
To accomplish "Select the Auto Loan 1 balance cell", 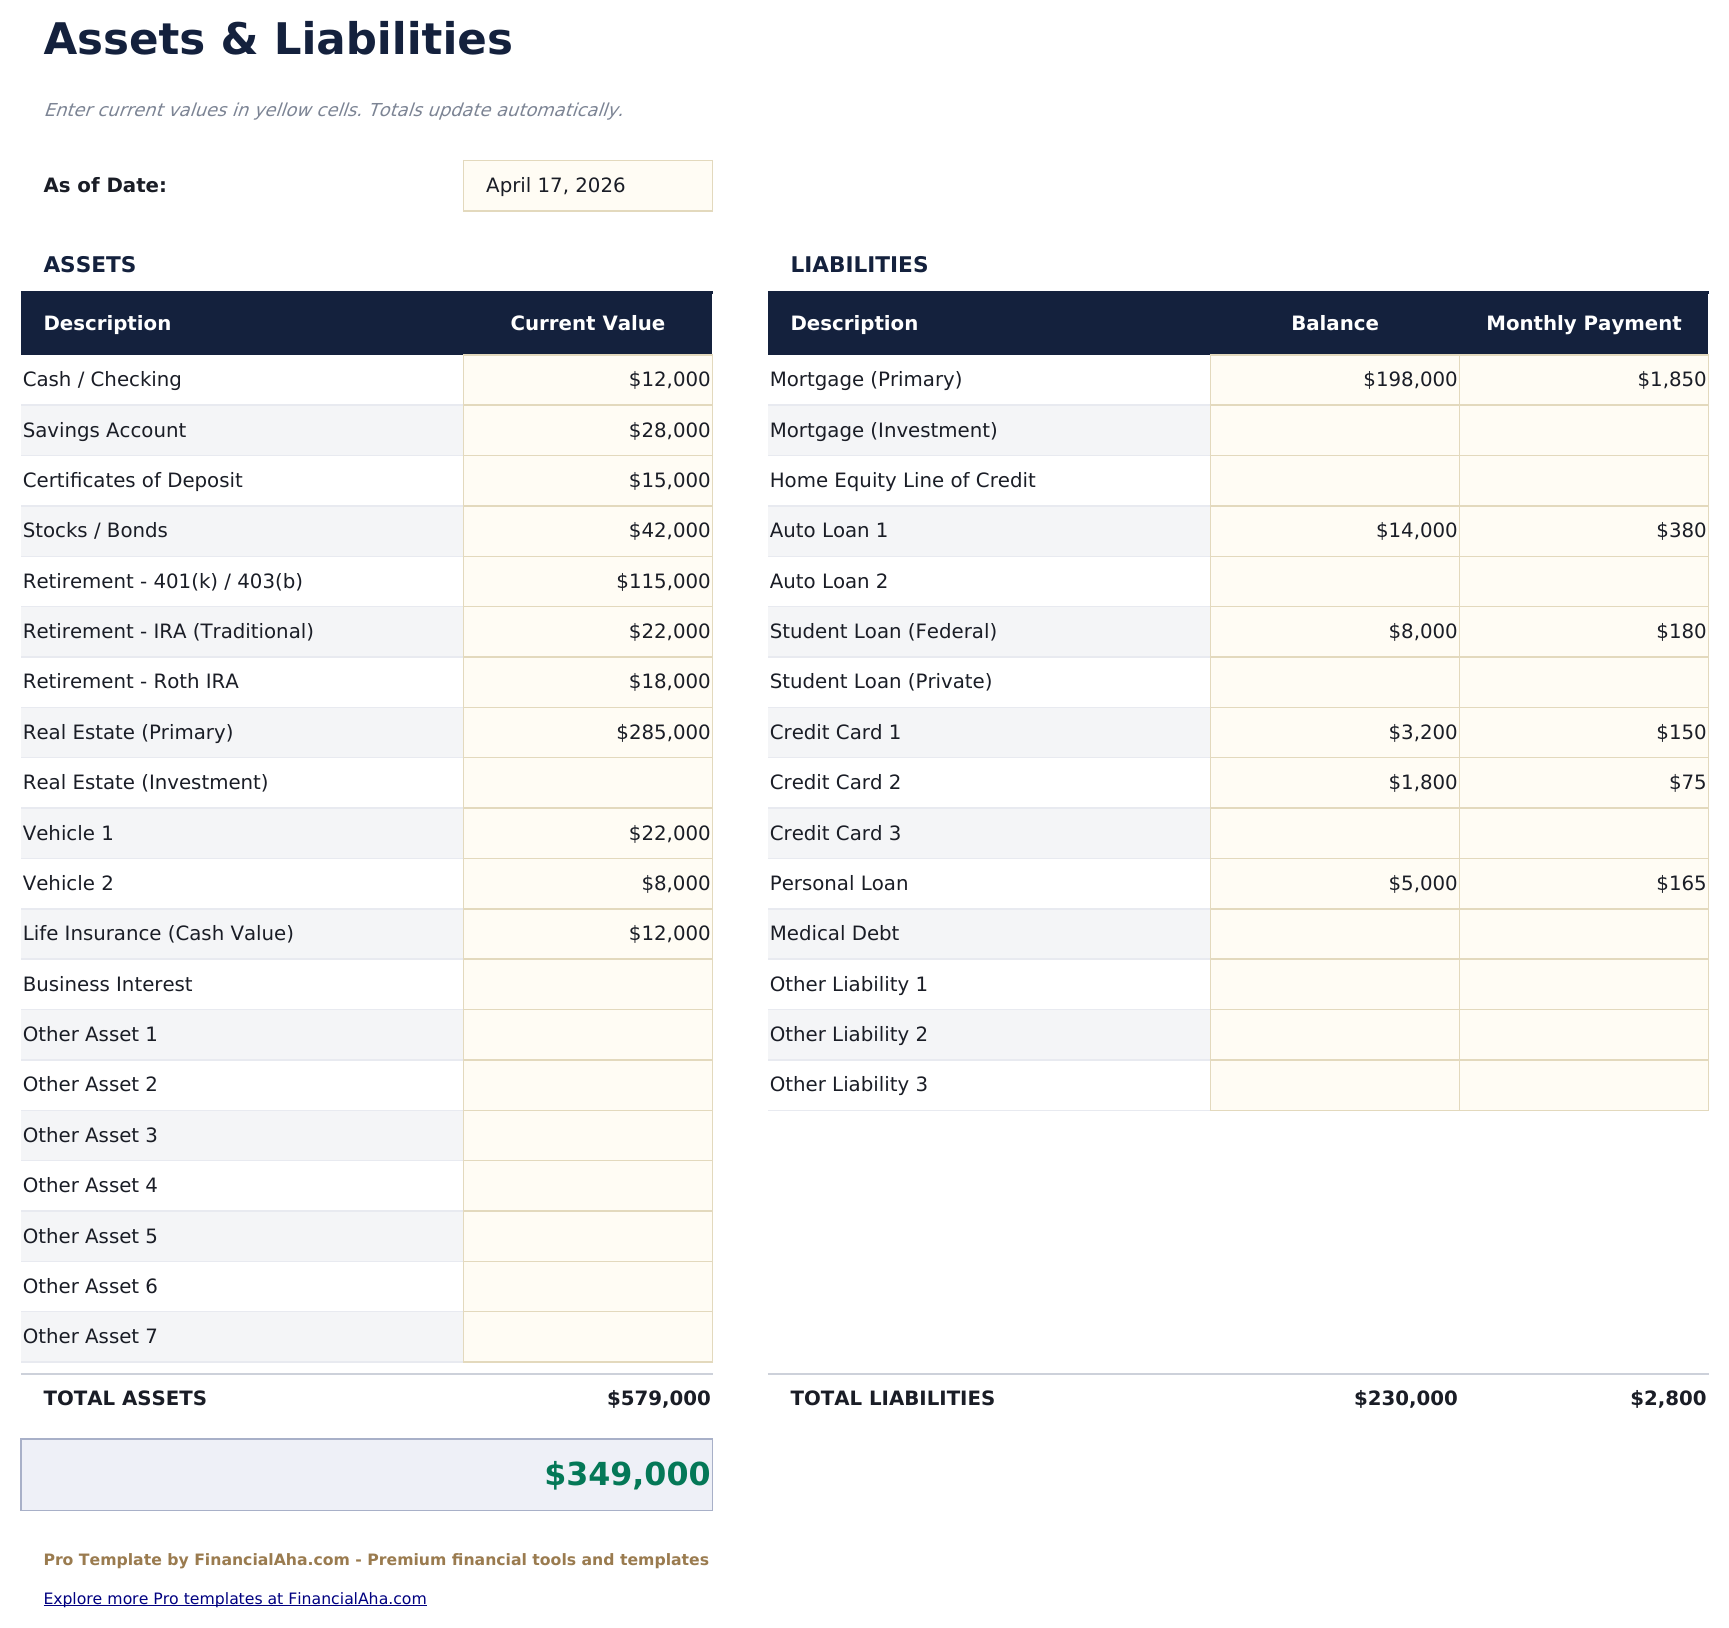I will (1335, 530).
